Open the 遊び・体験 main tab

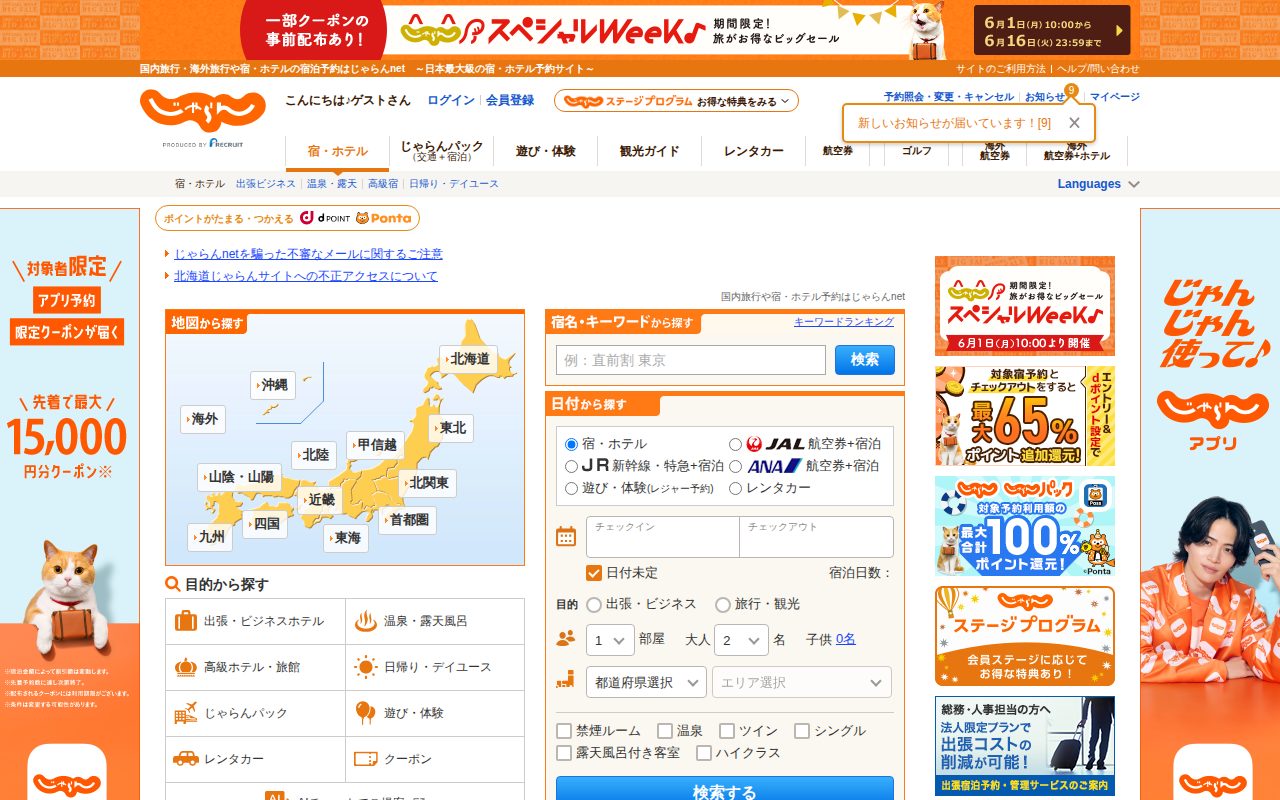[x=546, y=152]
